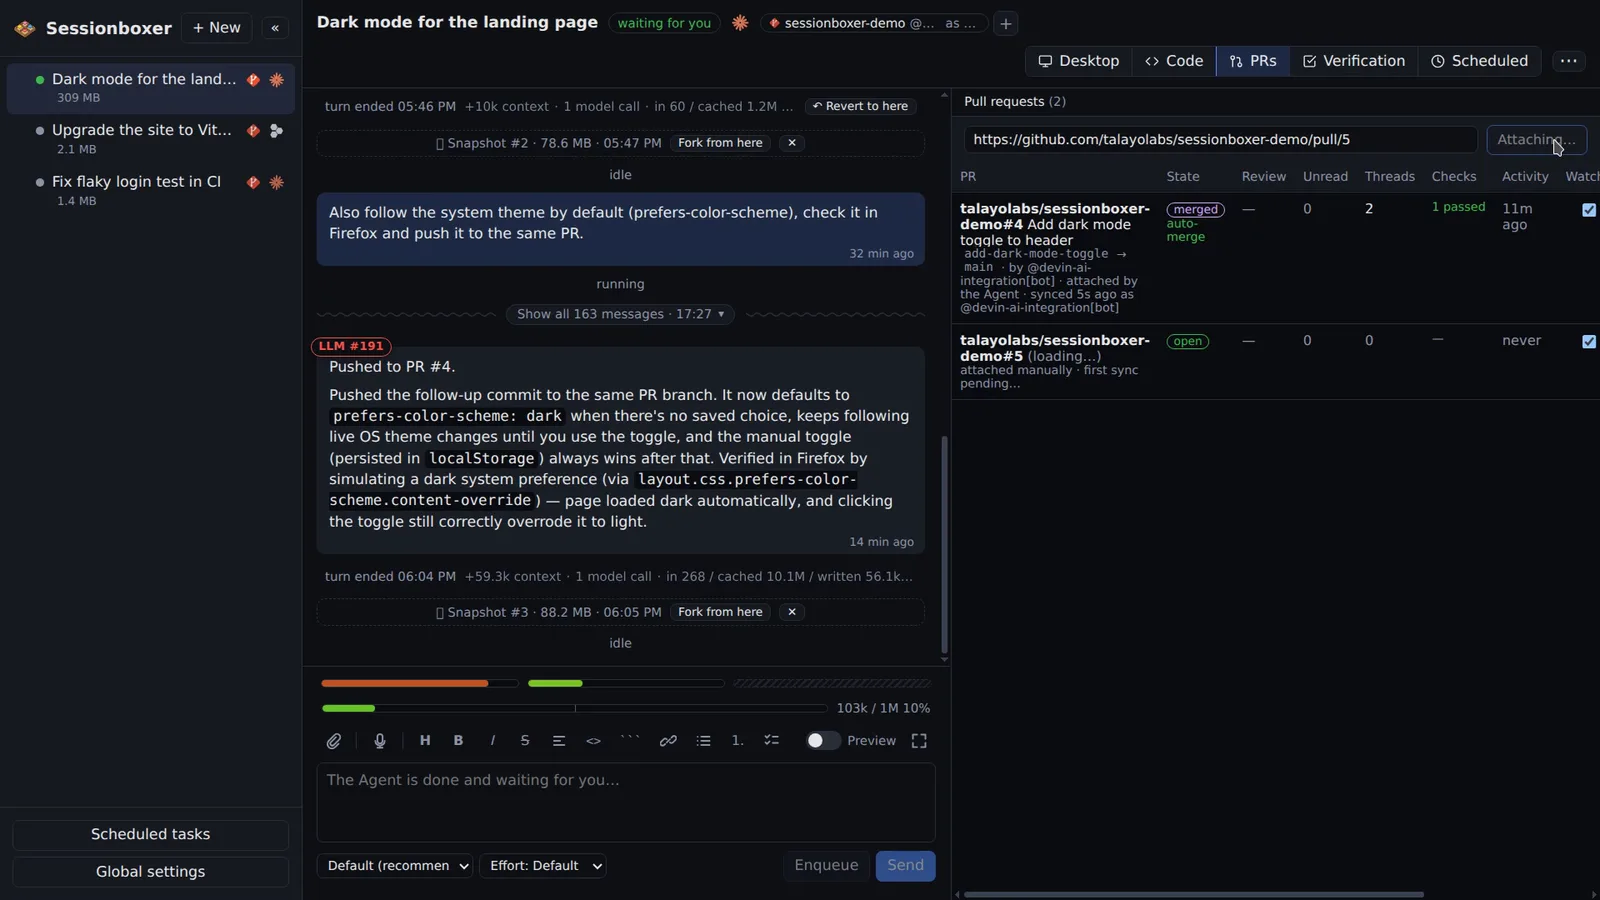Click the burst icon on Fix flaky login session
This screenshot has height=900, width=1600.
277,182
